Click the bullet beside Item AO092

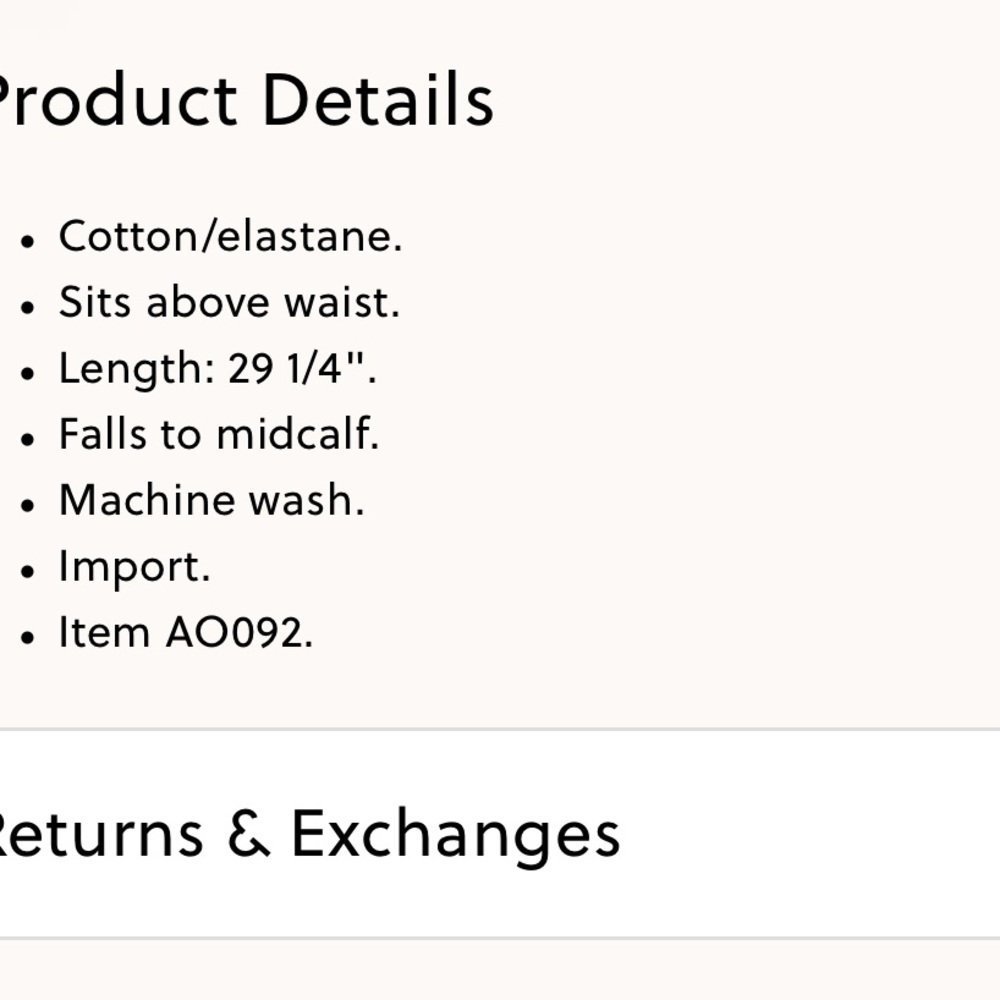coord(27,637)
